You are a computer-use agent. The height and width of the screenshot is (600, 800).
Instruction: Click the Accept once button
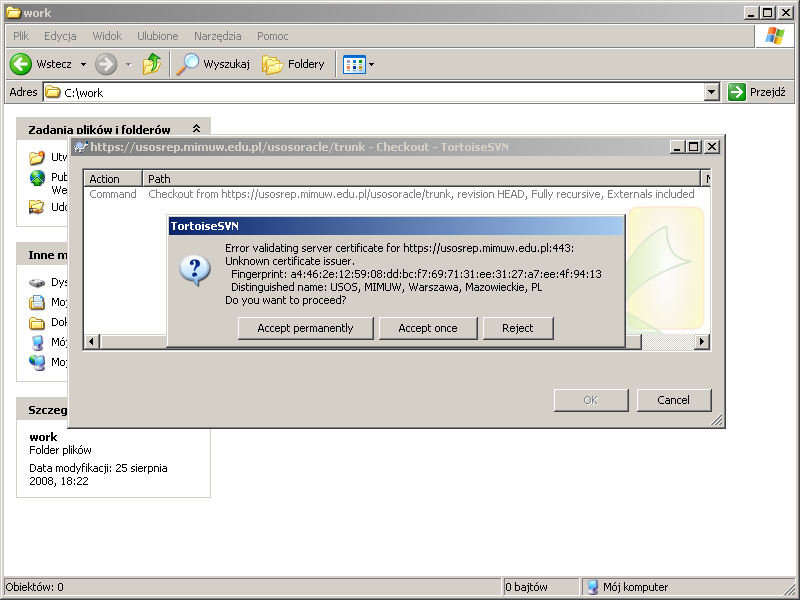428,328
